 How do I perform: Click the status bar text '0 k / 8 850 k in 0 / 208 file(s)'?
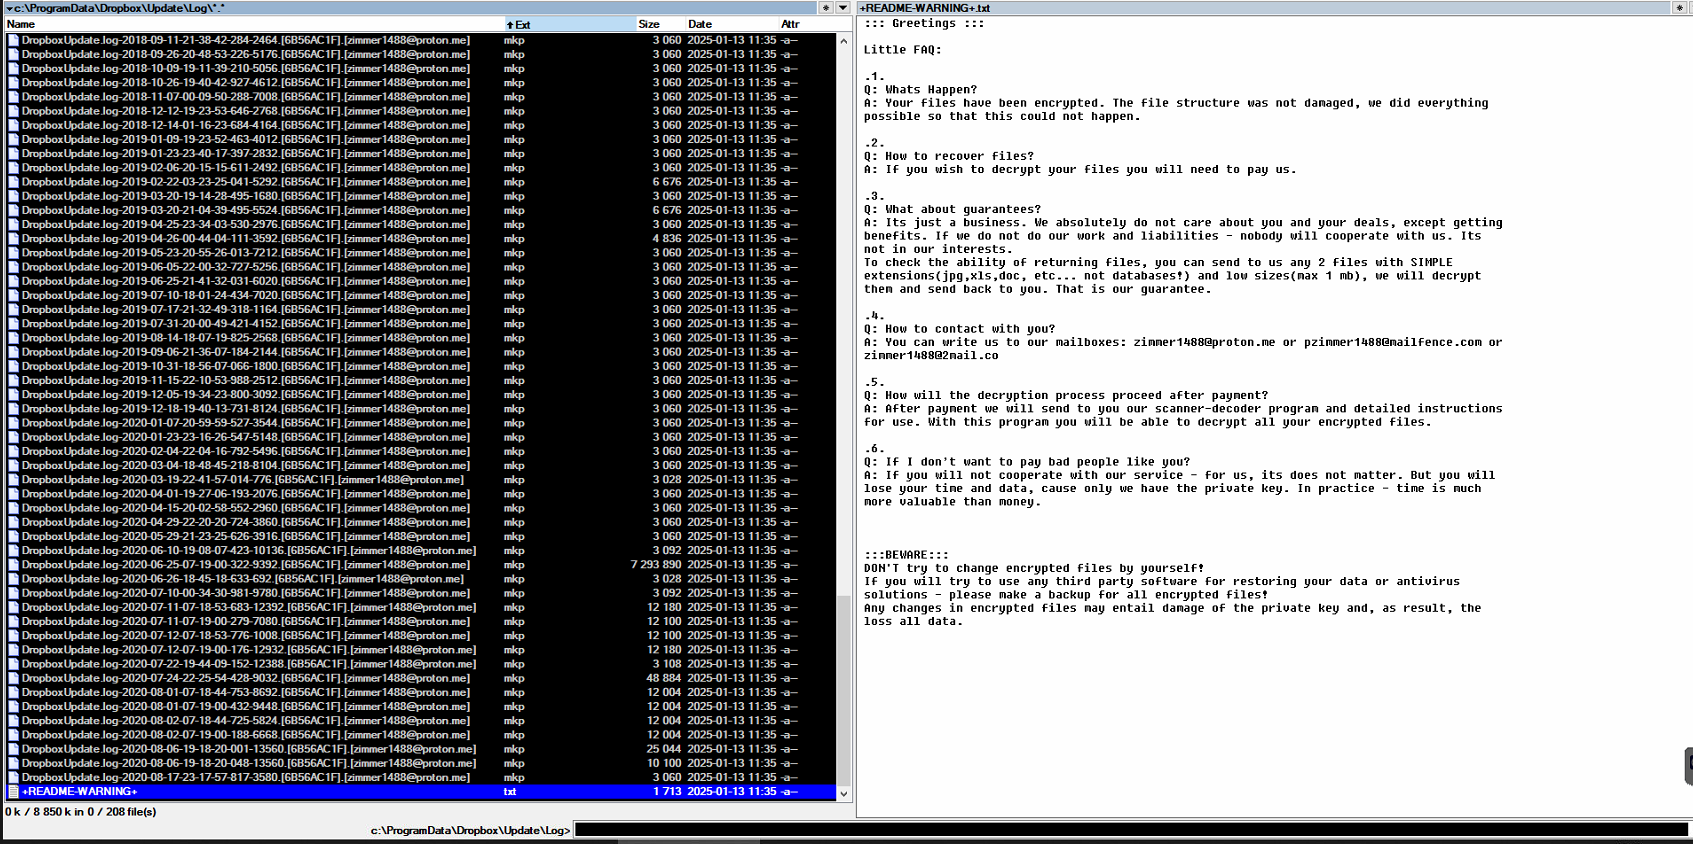click(x=81, y=812)
